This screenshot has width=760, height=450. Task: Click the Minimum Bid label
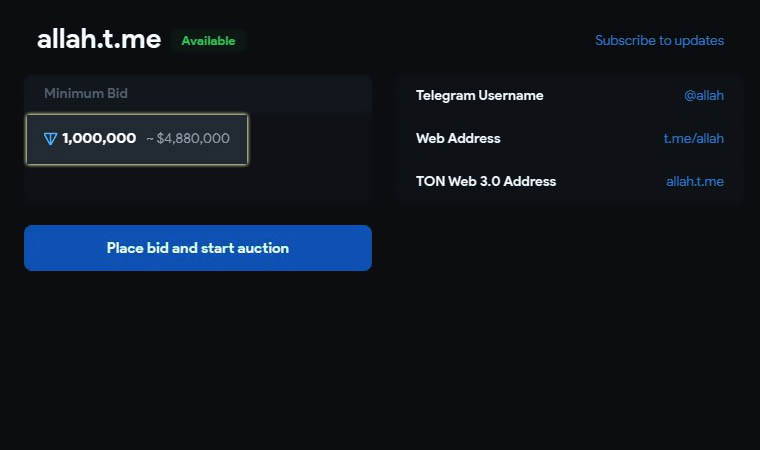click(86, 94)
